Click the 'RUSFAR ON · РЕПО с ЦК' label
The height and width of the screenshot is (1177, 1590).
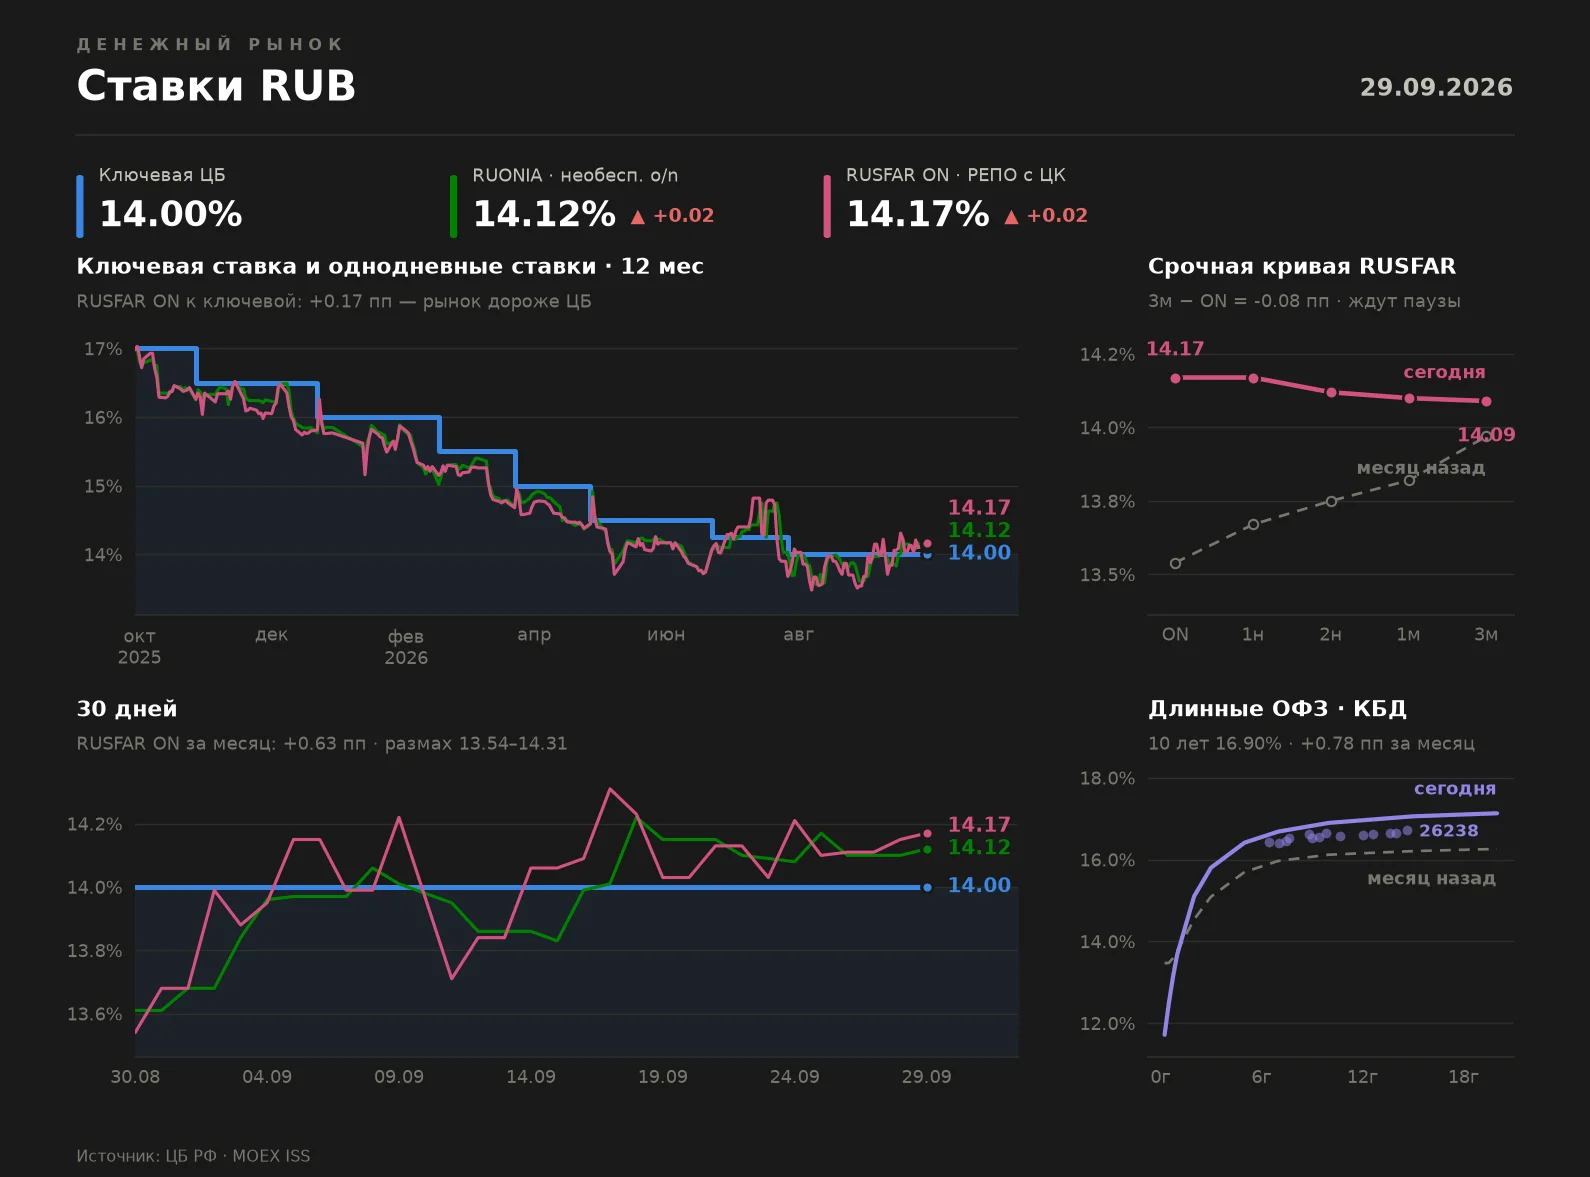point(956,175)
